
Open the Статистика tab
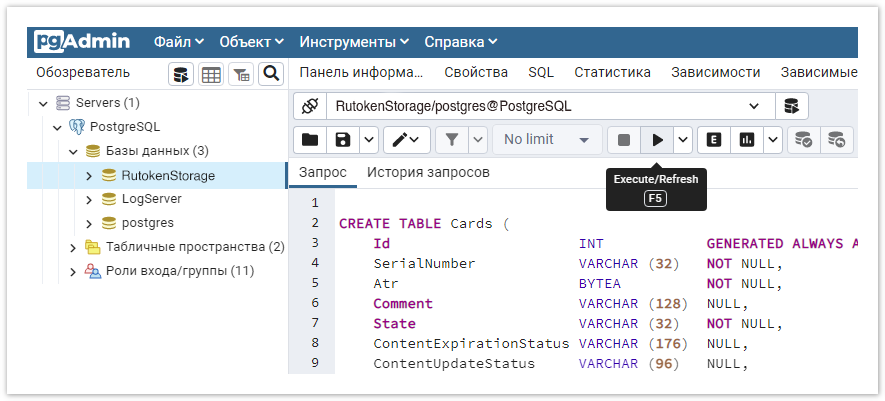tap(612, 72)
